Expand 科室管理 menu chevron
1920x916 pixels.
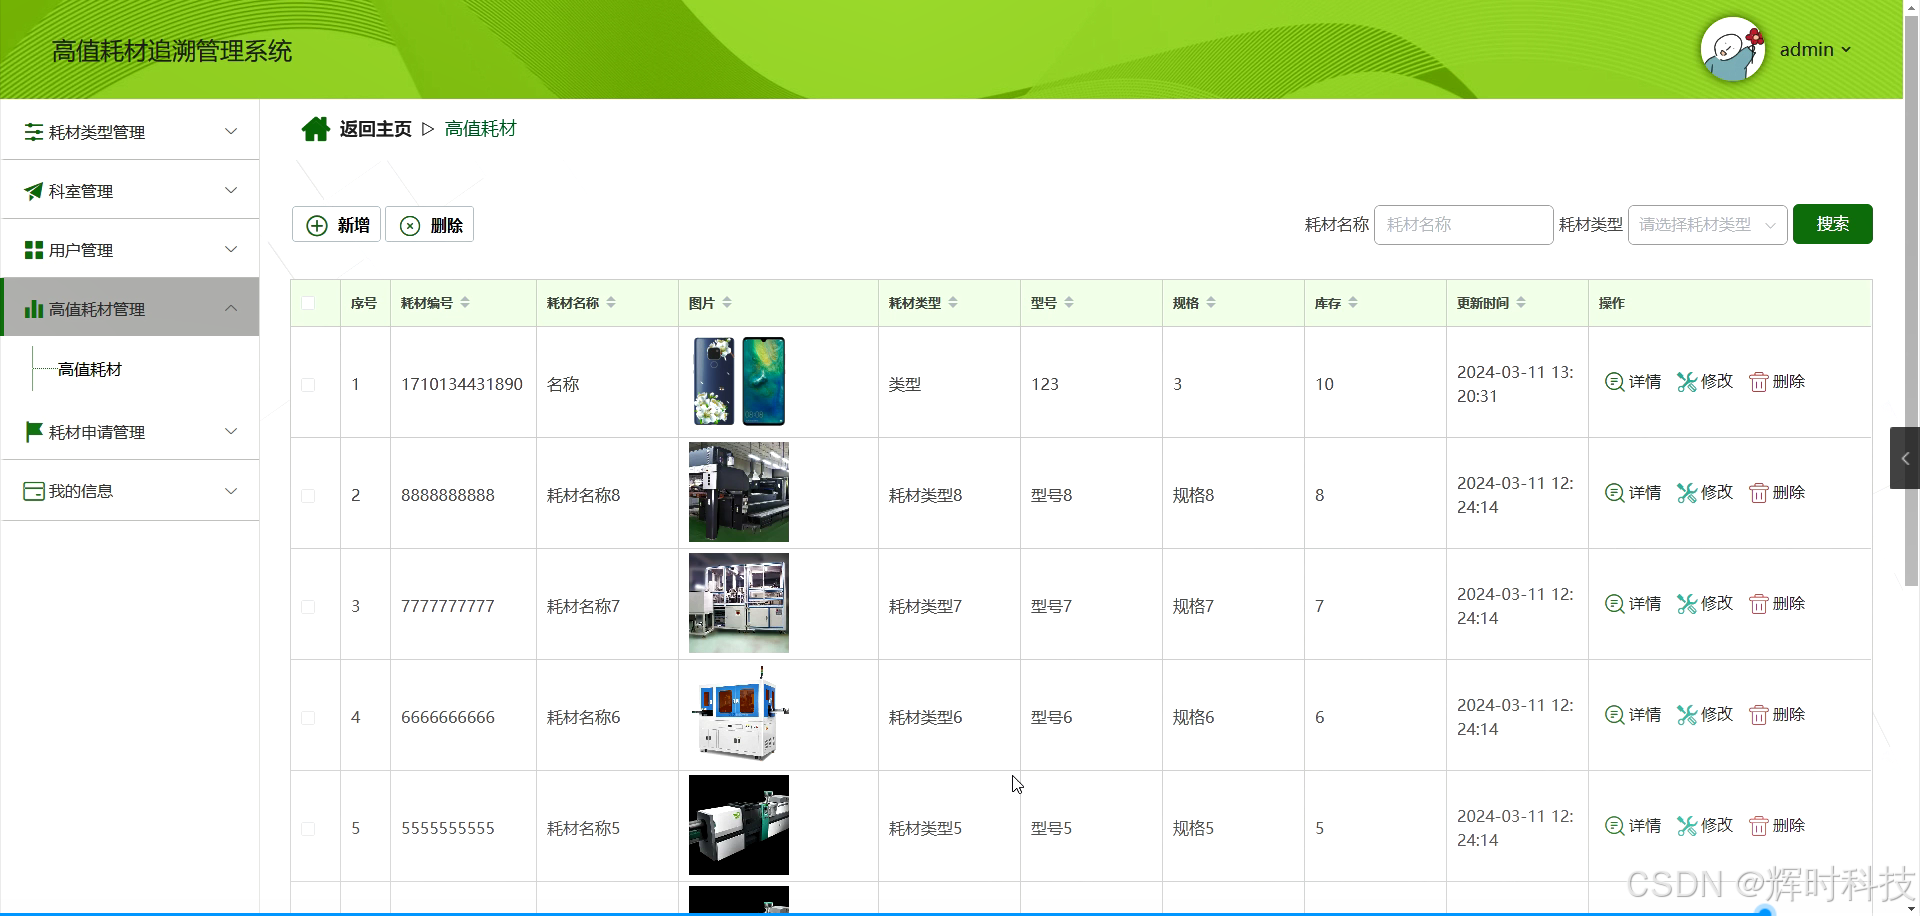click(231, 190)
